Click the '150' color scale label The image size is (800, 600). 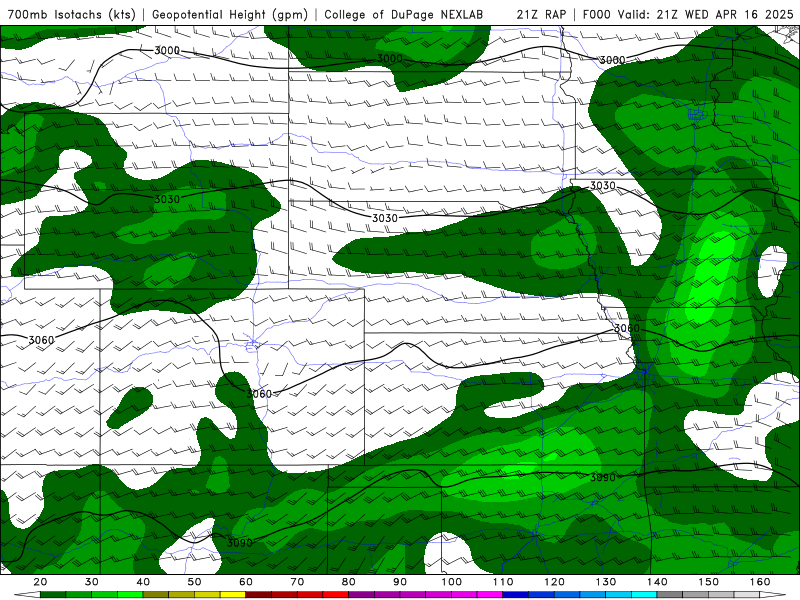tap(709, 582)
